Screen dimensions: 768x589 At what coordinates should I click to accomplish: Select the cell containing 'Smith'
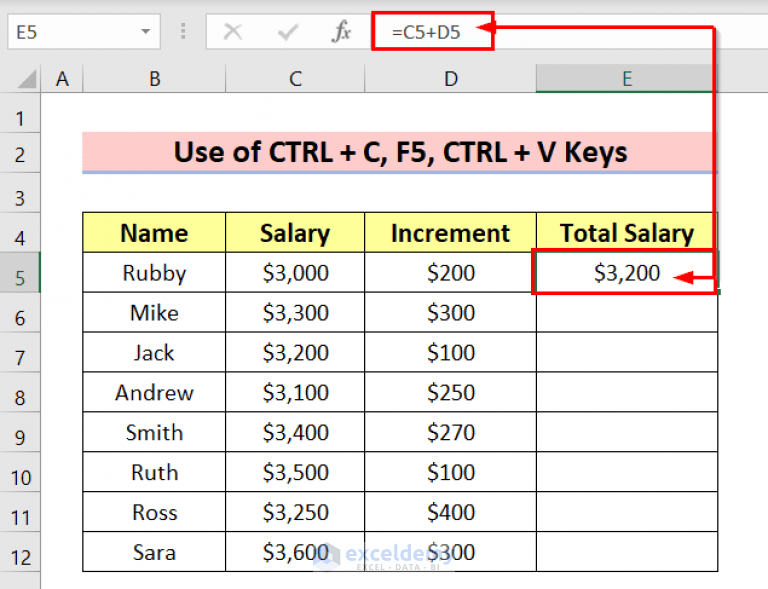(154, 432)
